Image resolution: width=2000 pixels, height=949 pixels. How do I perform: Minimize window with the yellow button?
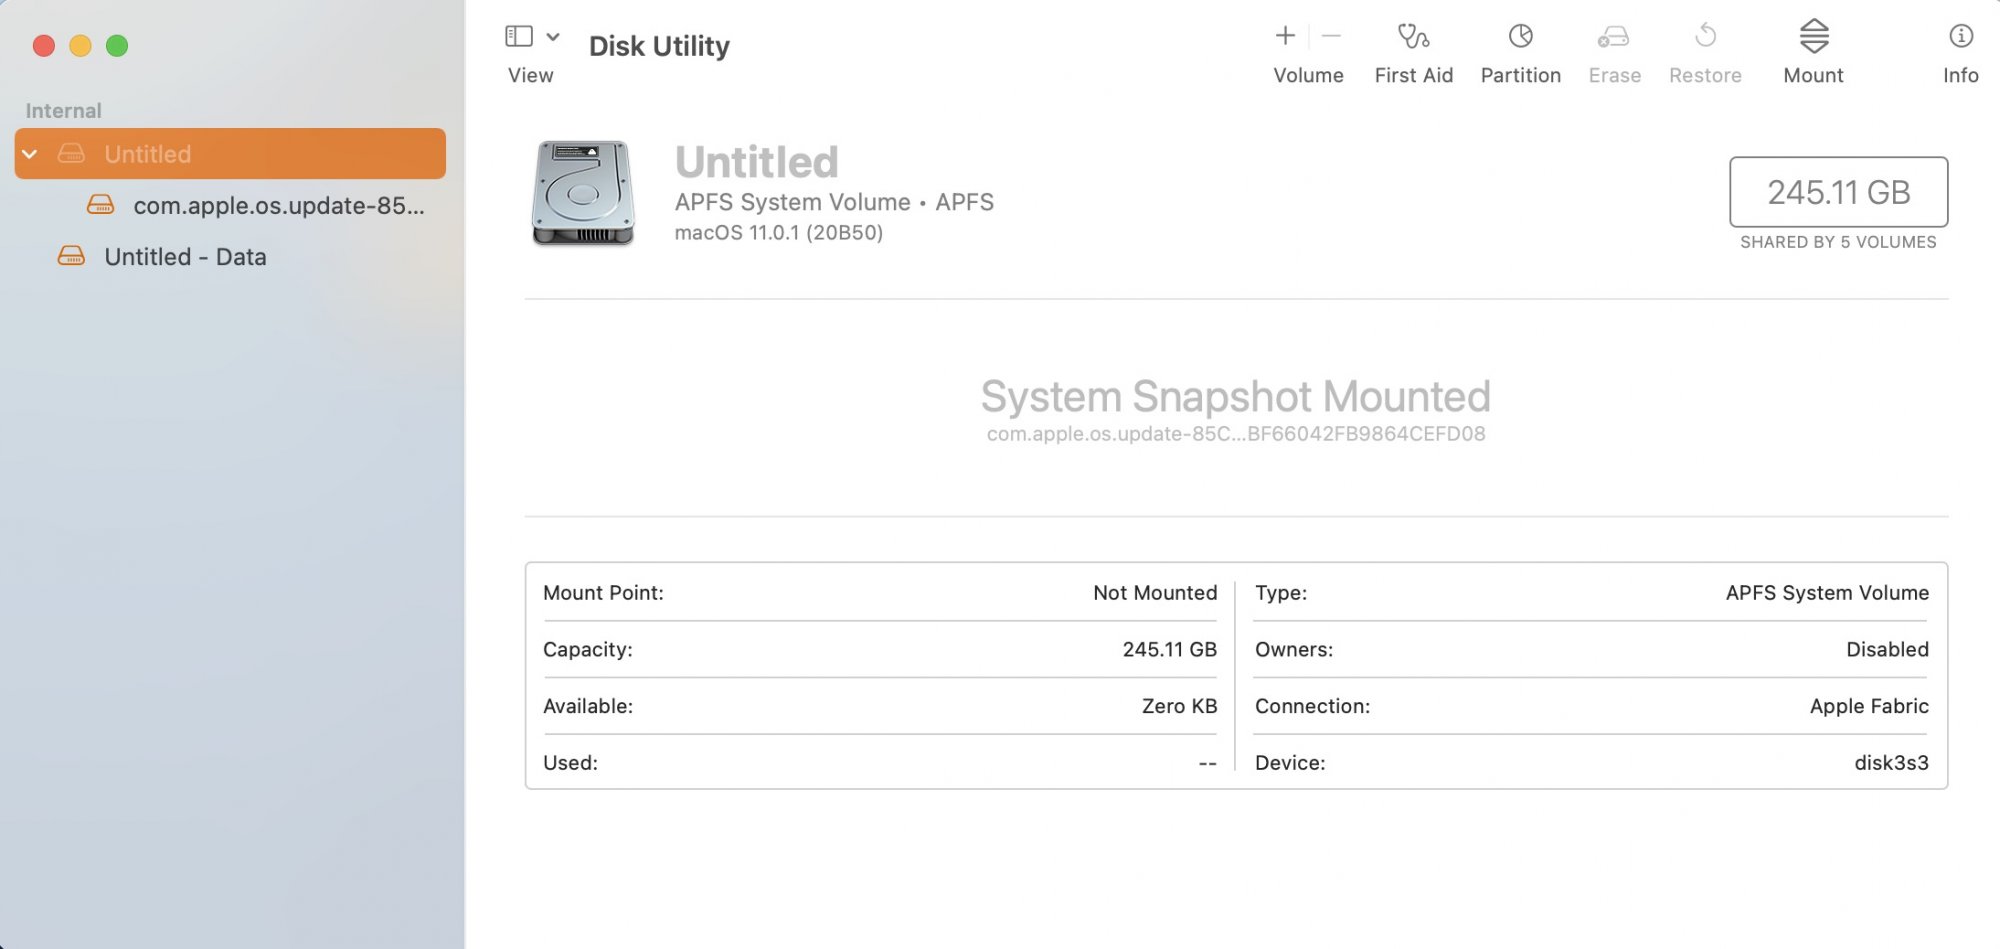click(81, 45)
